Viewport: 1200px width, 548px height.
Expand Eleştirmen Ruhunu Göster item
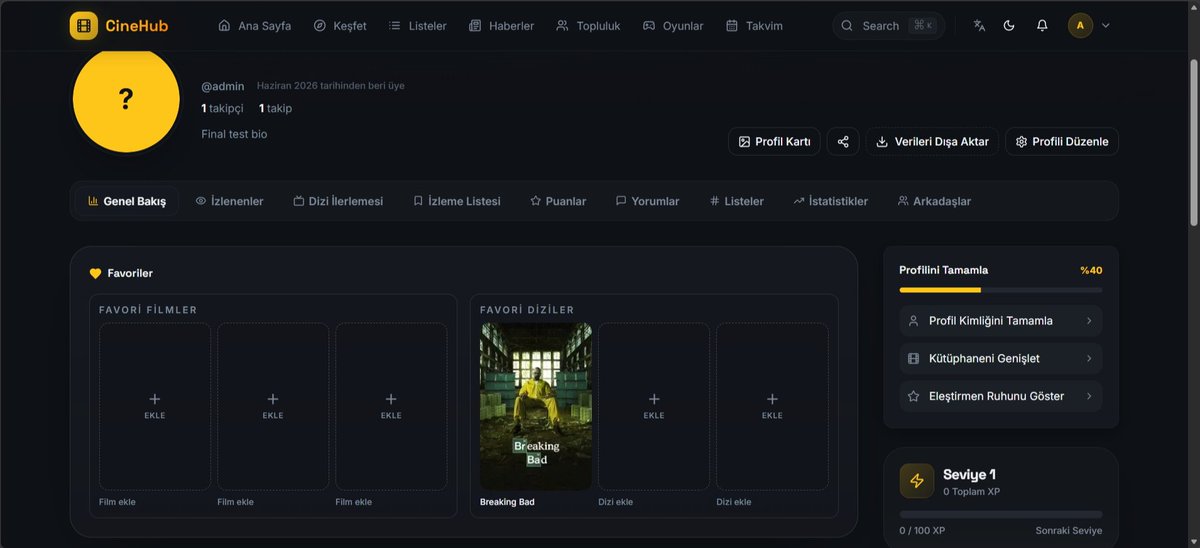pyautogui.click(x=1001, y=396)
